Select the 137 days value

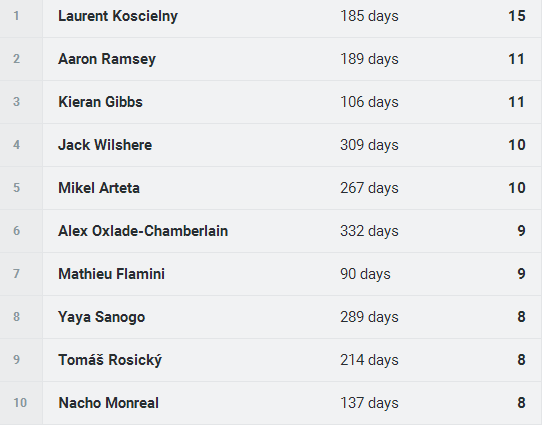(369, 403)
